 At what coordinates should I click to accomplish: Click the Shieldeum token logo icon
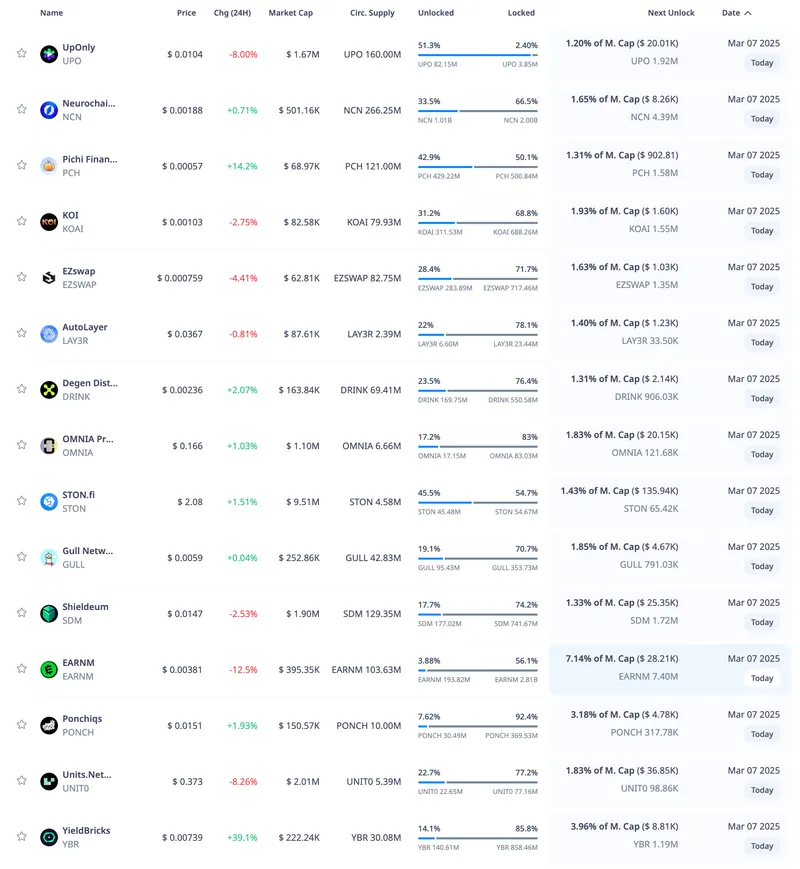[x=48, y=614]
